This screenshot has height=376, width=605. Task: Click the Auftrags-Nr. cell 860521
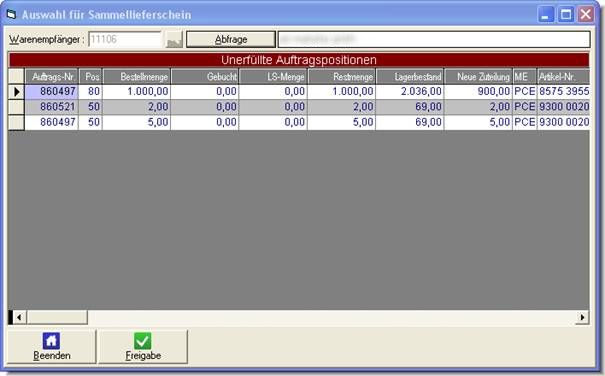click(52, 107)
